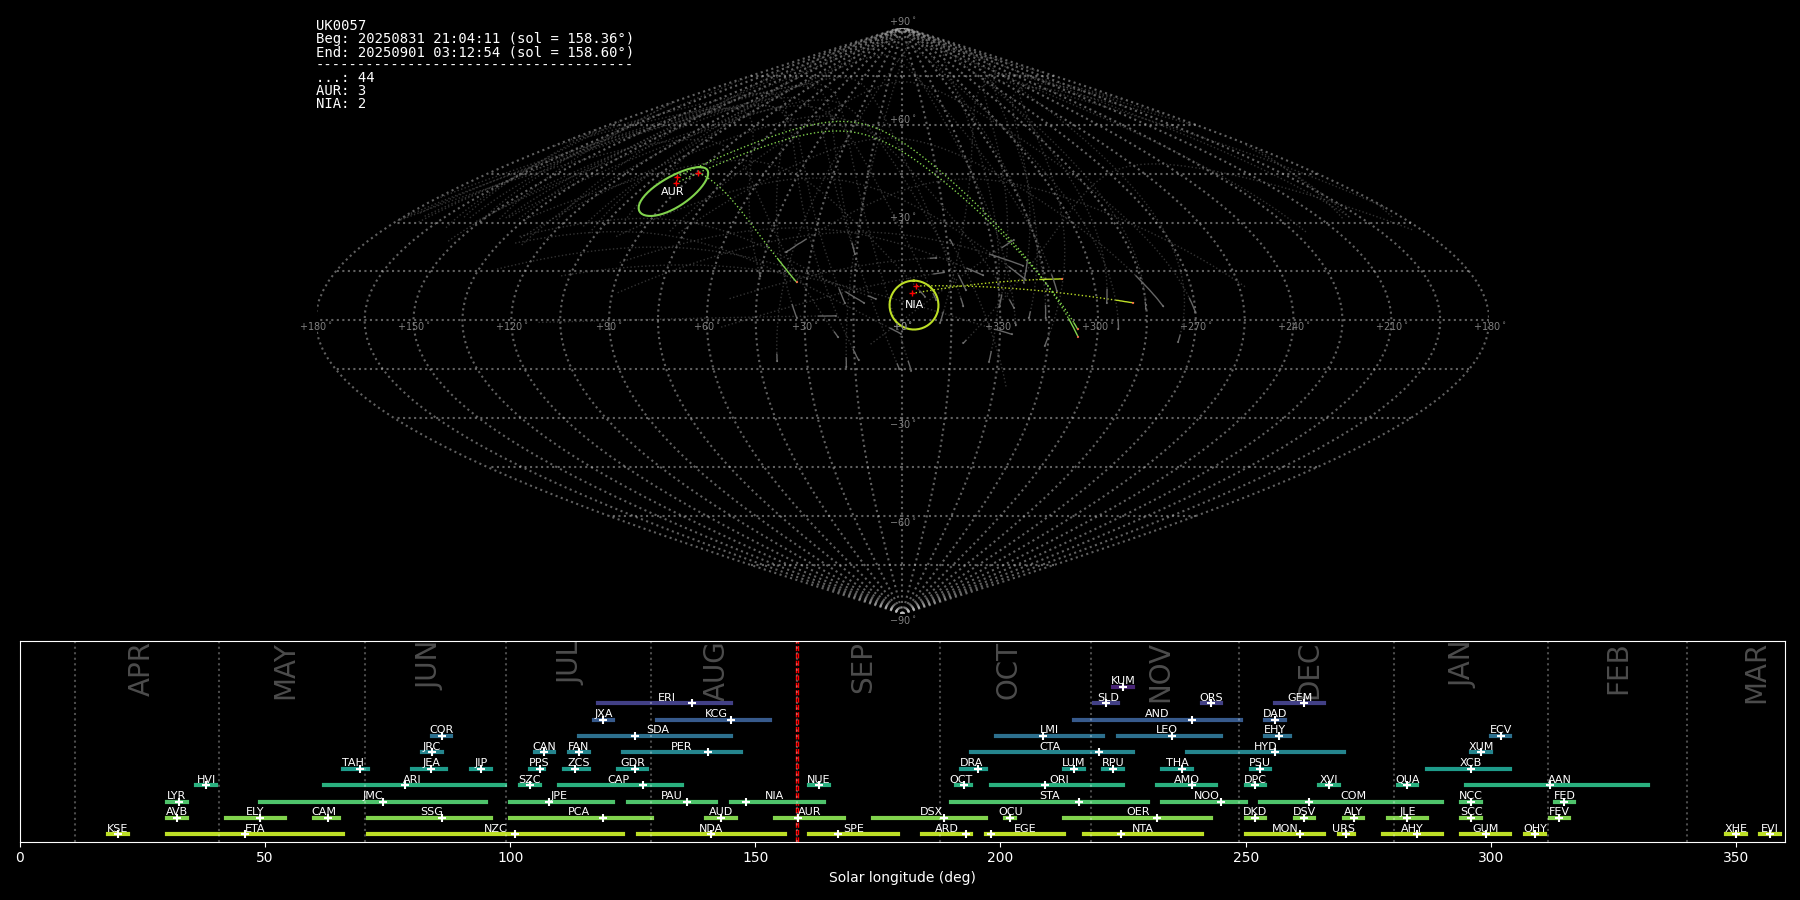Select the LEO shower bar on the timeline
The width and height of the screenshot is (1800, 900).
pos(1169,736)
